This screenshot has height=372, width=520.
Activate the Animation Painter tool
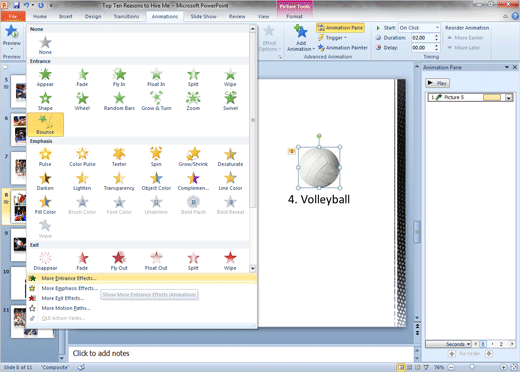pyautogui.click(x=343, y=48)
